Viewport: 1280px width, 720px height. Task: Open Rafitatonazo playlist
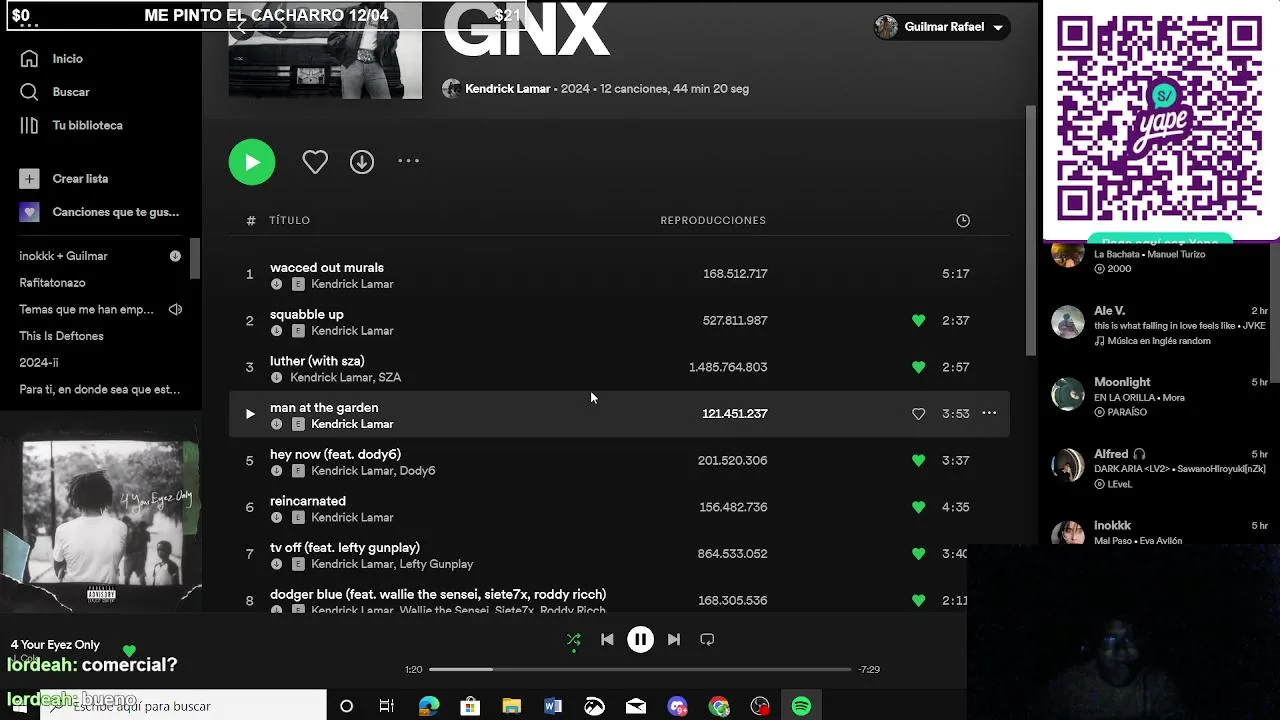(x=52, y=283)
